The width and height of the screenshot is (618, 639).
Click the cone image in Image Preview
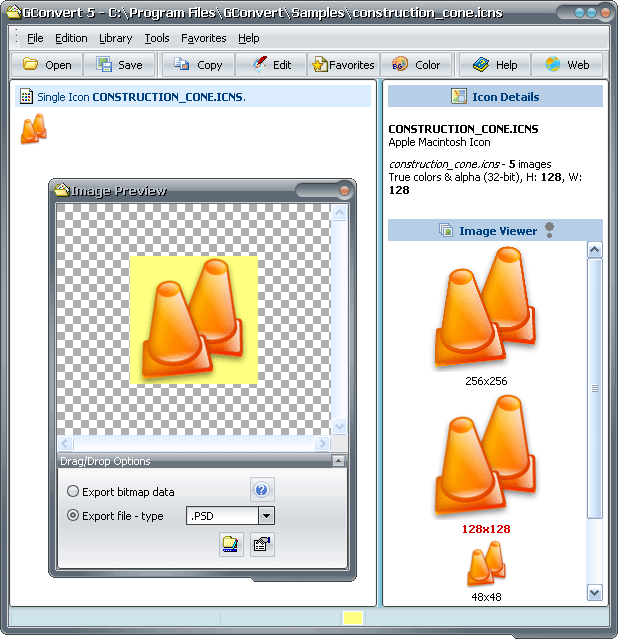point(194,320)
